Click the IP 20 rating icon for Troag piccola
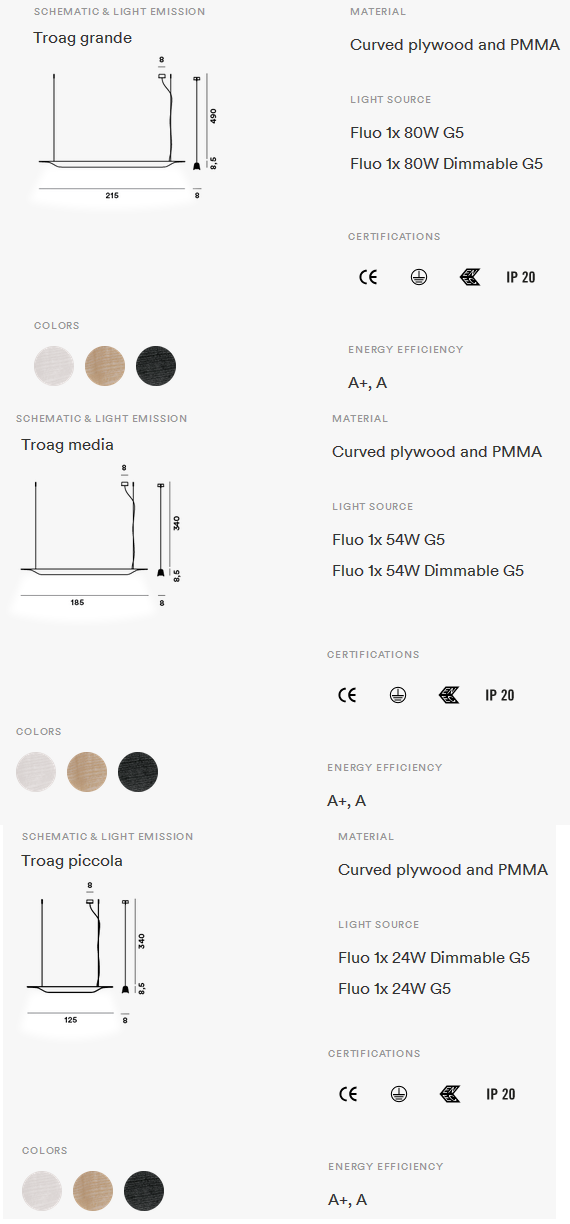This screenshot has height=1224, width=570. (500, 1094)
